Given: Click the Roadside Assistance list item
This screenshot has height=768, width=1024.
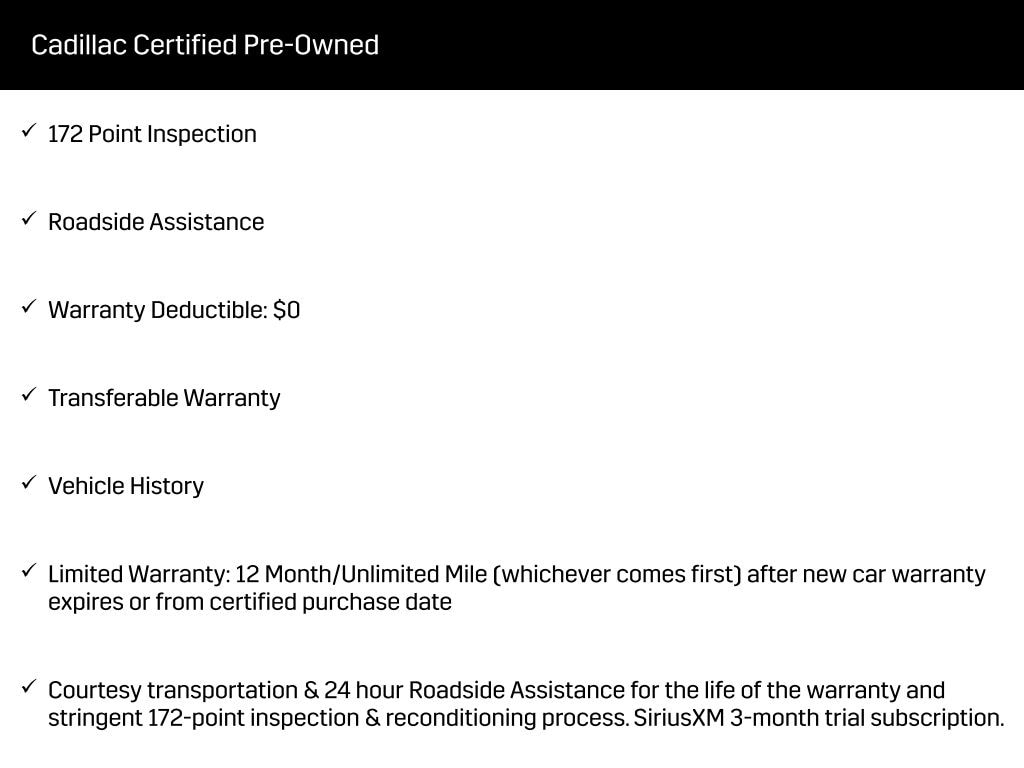Looking at the screenshot, I should [x=156, y=222].
